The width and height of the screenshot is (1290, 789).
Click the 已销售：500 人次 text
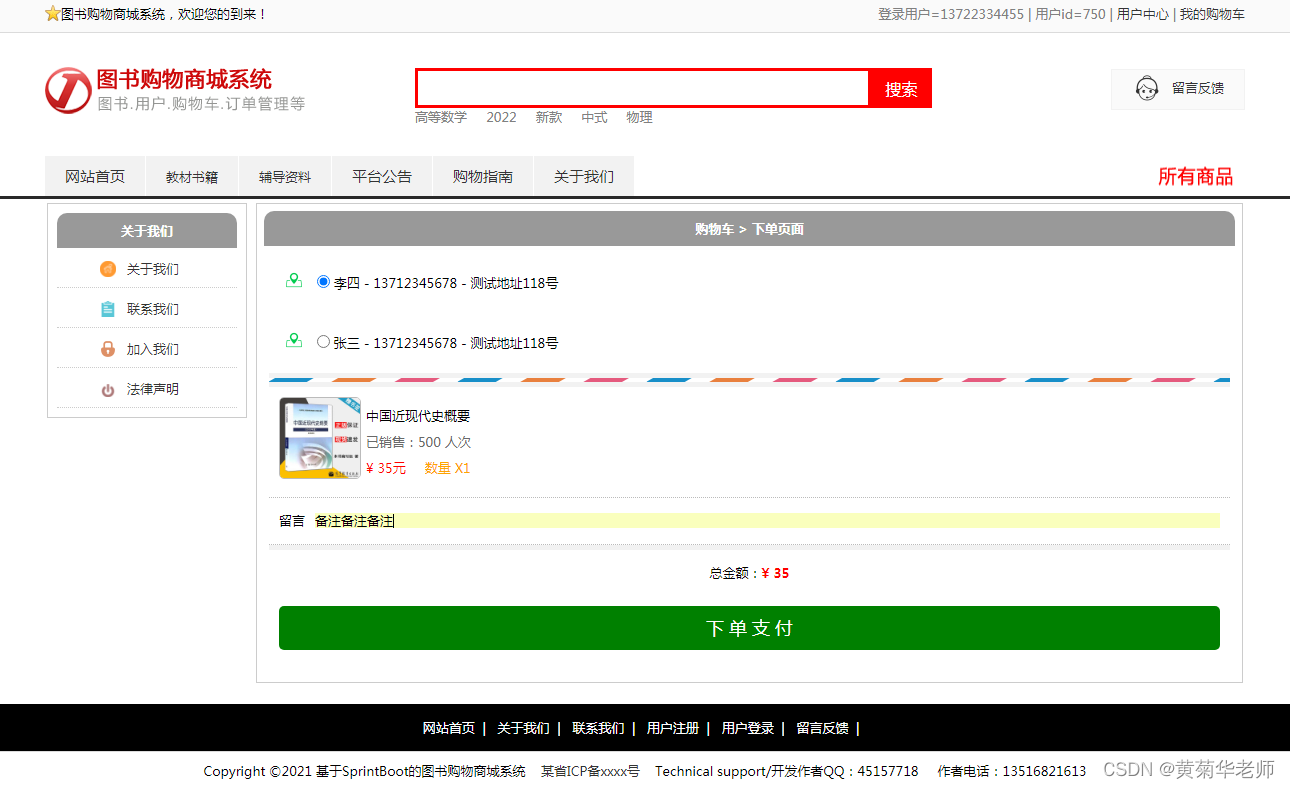click(x=418, y=442)
